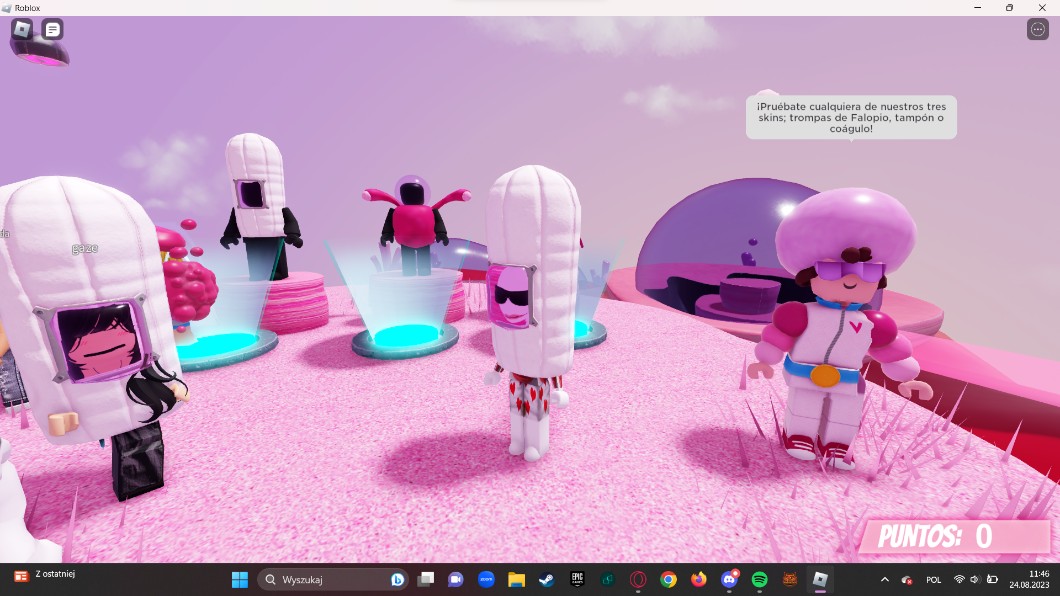Open the clock and date panel

point(1029,579)
